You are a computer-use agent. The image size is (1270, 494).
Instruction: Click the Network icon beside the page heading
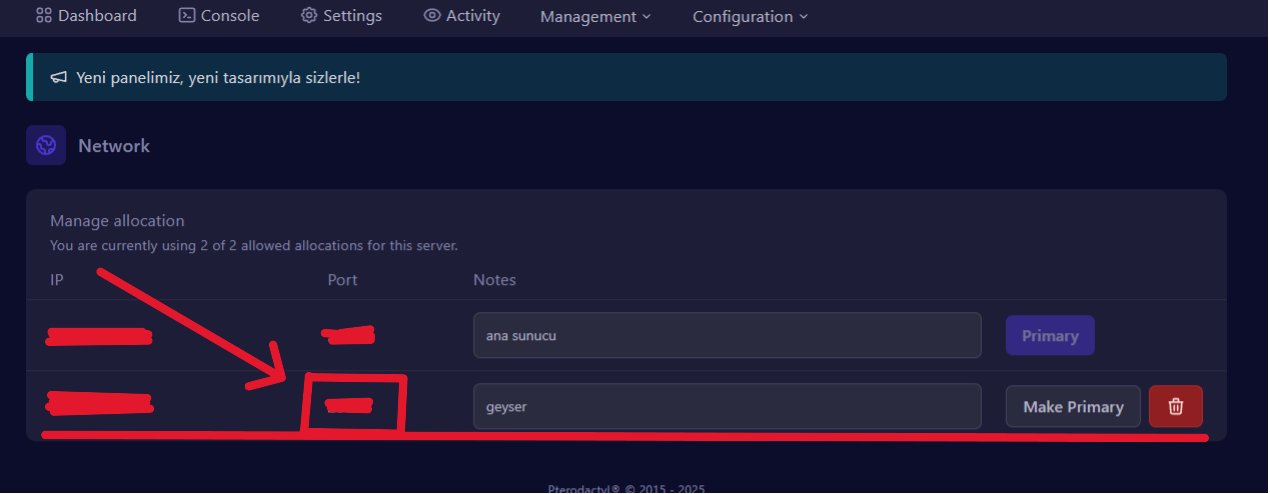(46, 146)
